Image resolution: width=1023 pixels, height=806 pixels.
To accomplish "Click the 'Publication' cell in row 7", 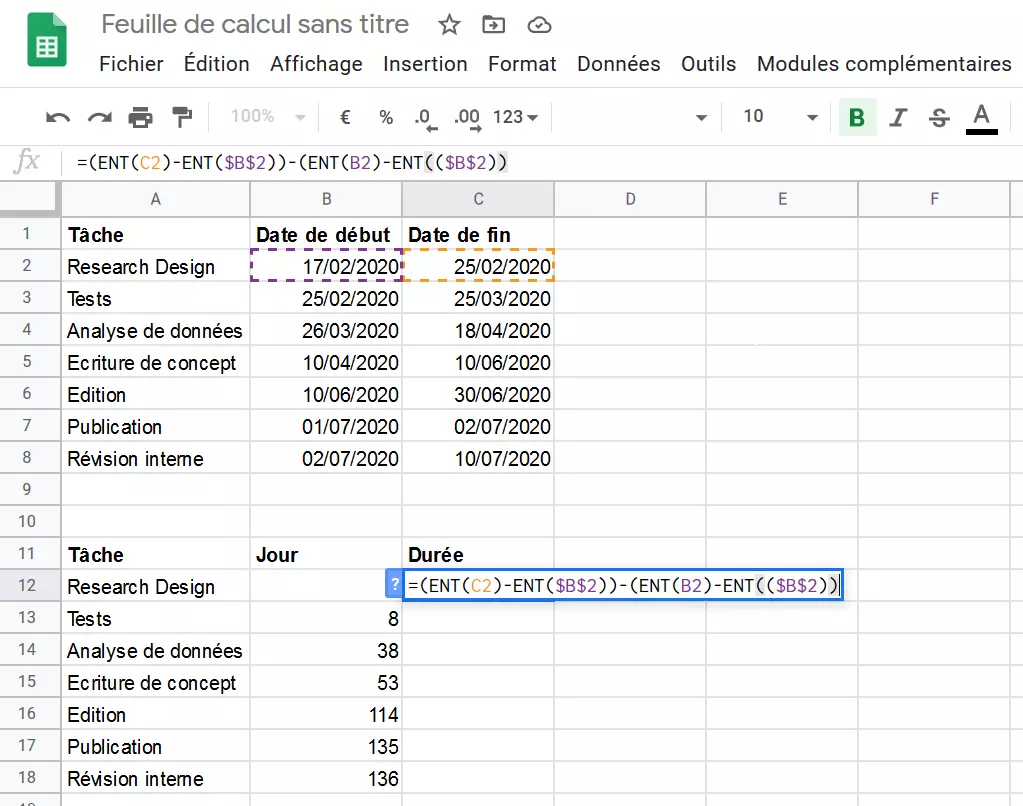I will [155, 426].
